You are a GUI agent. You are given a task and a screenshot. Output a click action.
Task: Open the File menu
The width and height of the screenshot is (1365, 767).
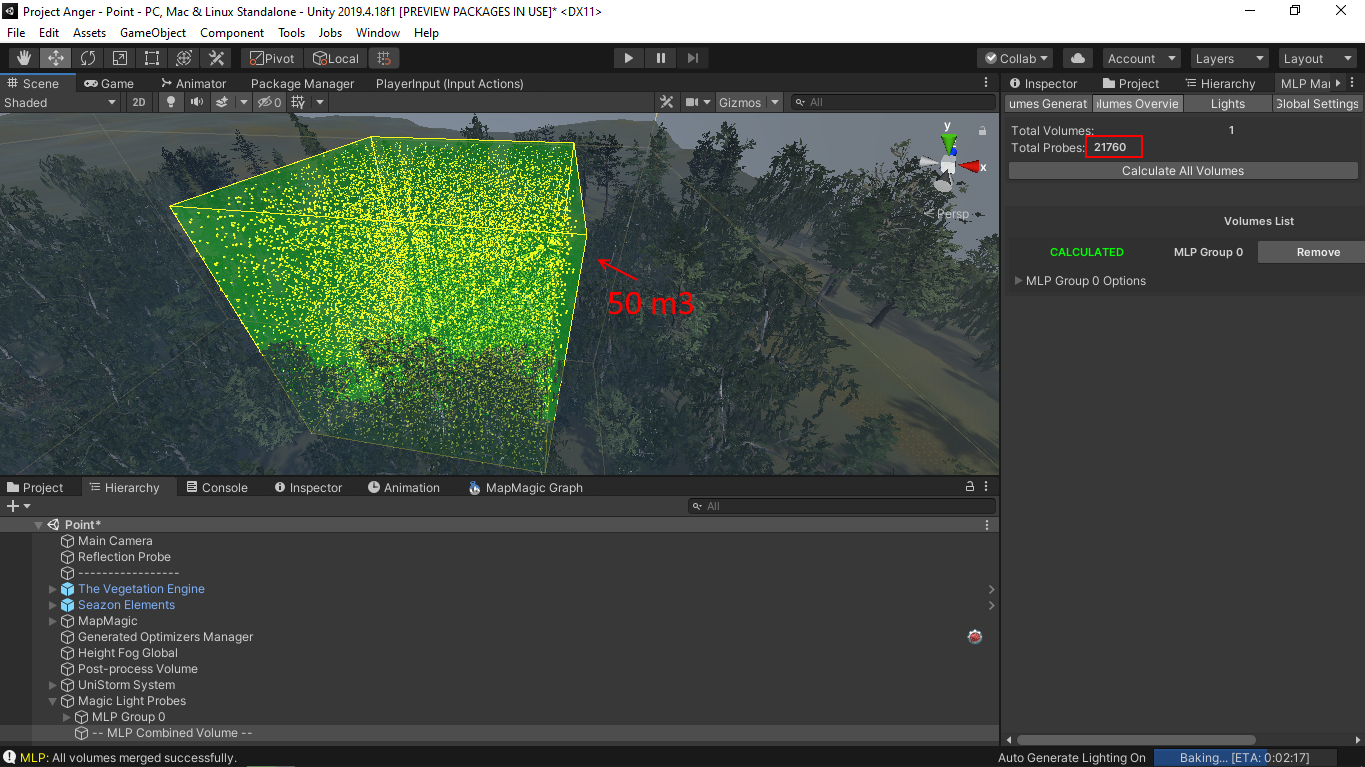tap(16, 32)
